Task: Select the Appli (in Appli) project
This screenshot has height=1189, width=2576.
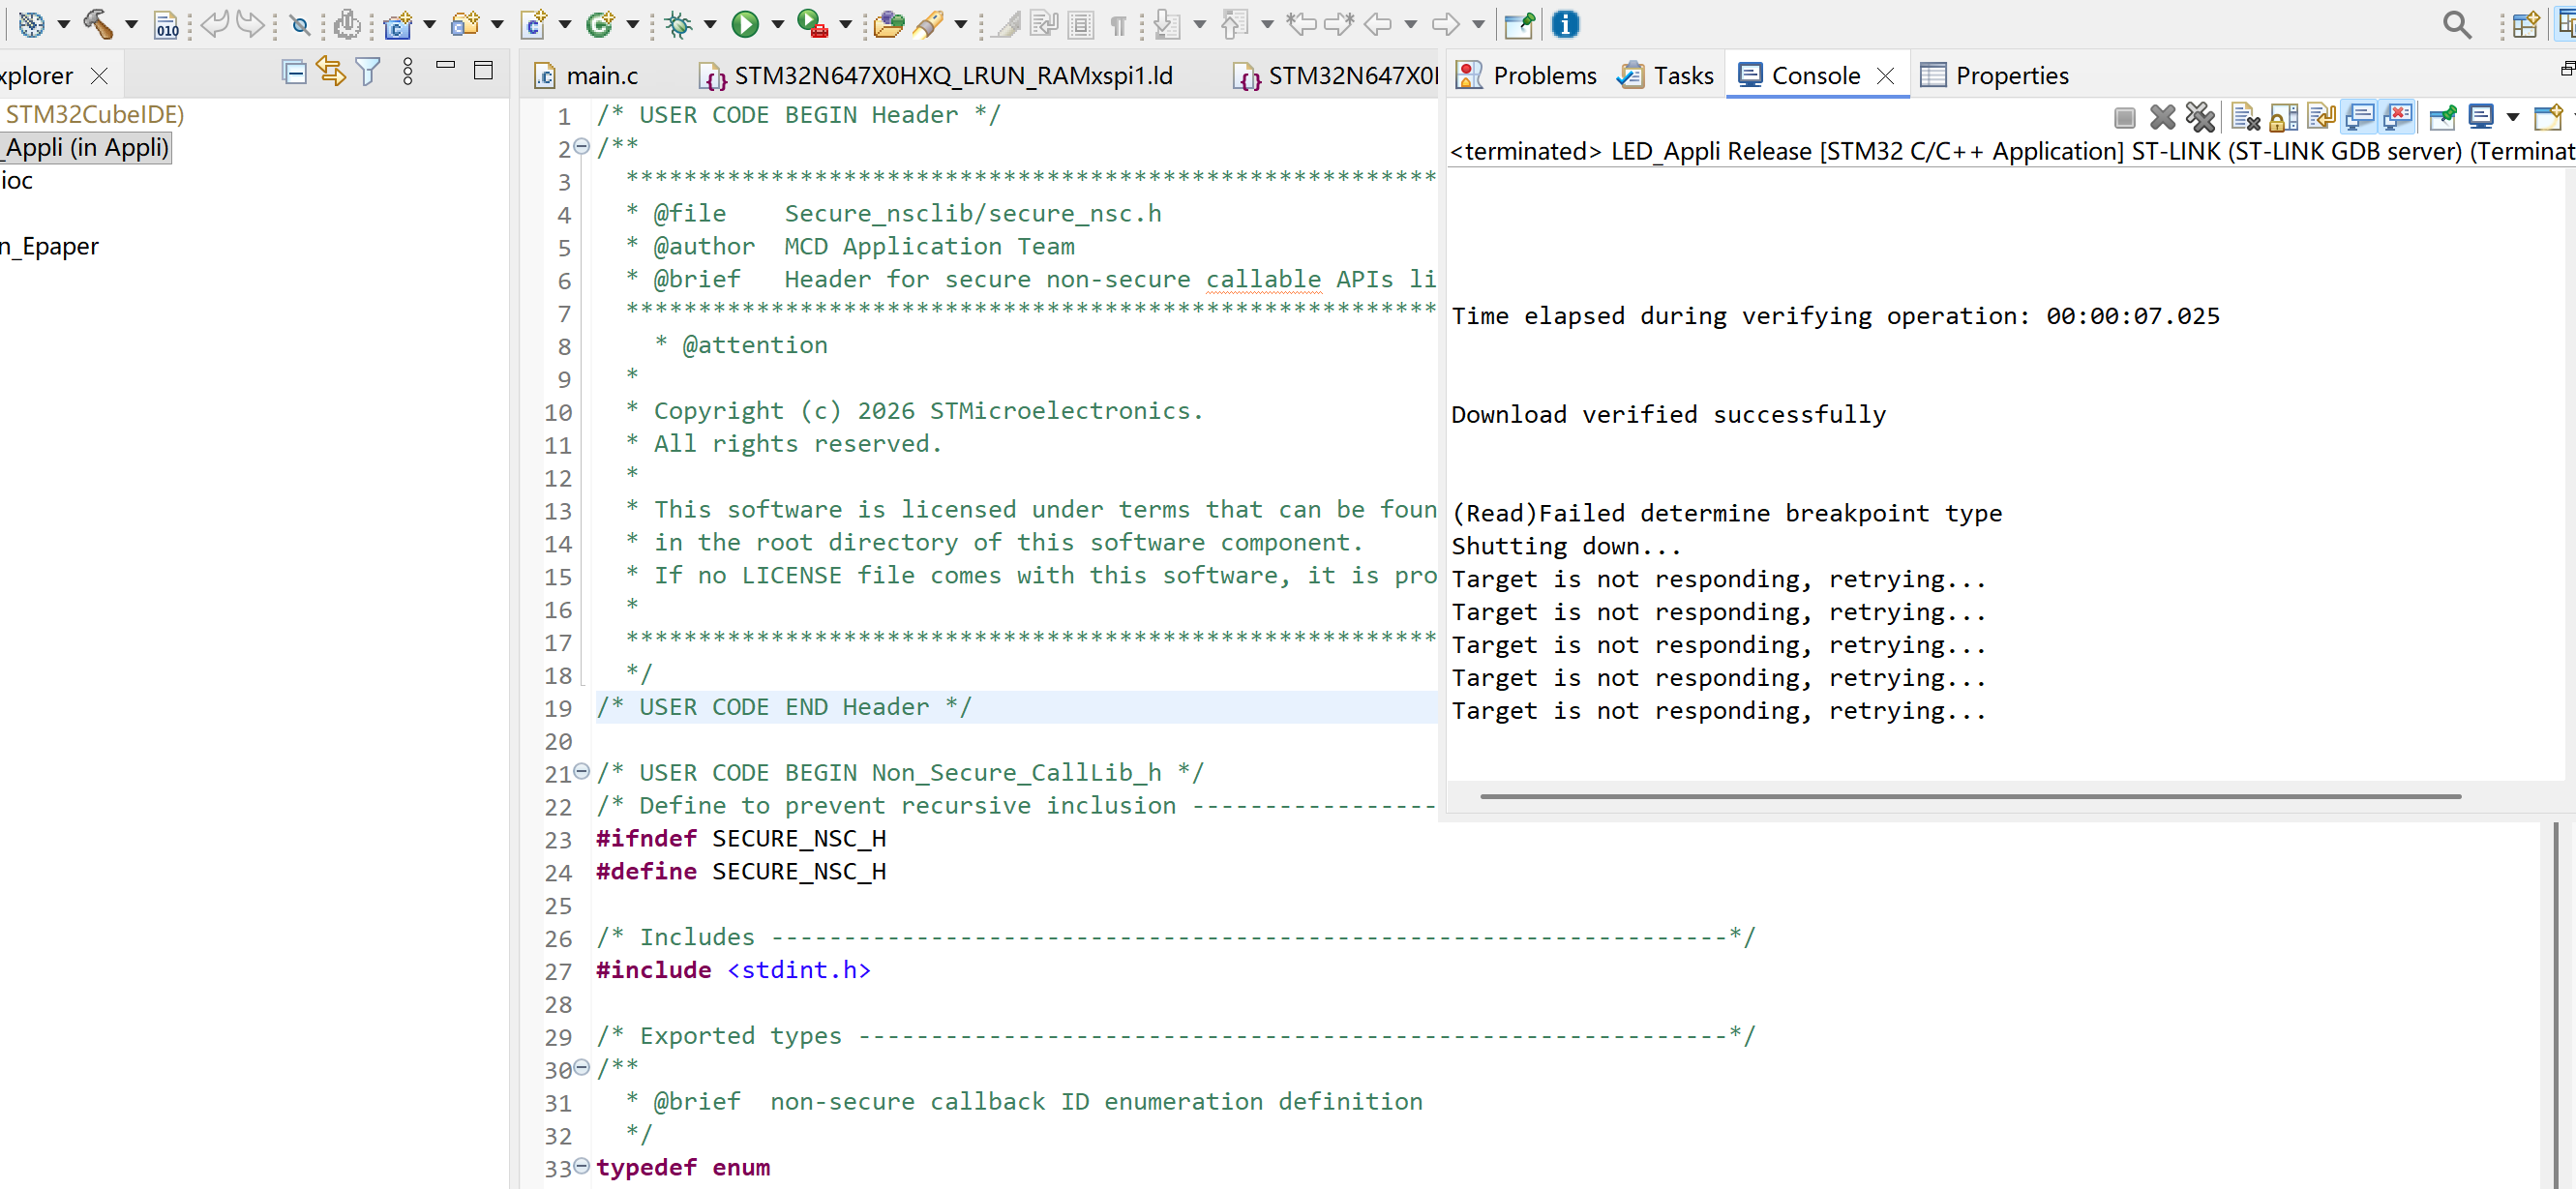Action: (86, 148)
